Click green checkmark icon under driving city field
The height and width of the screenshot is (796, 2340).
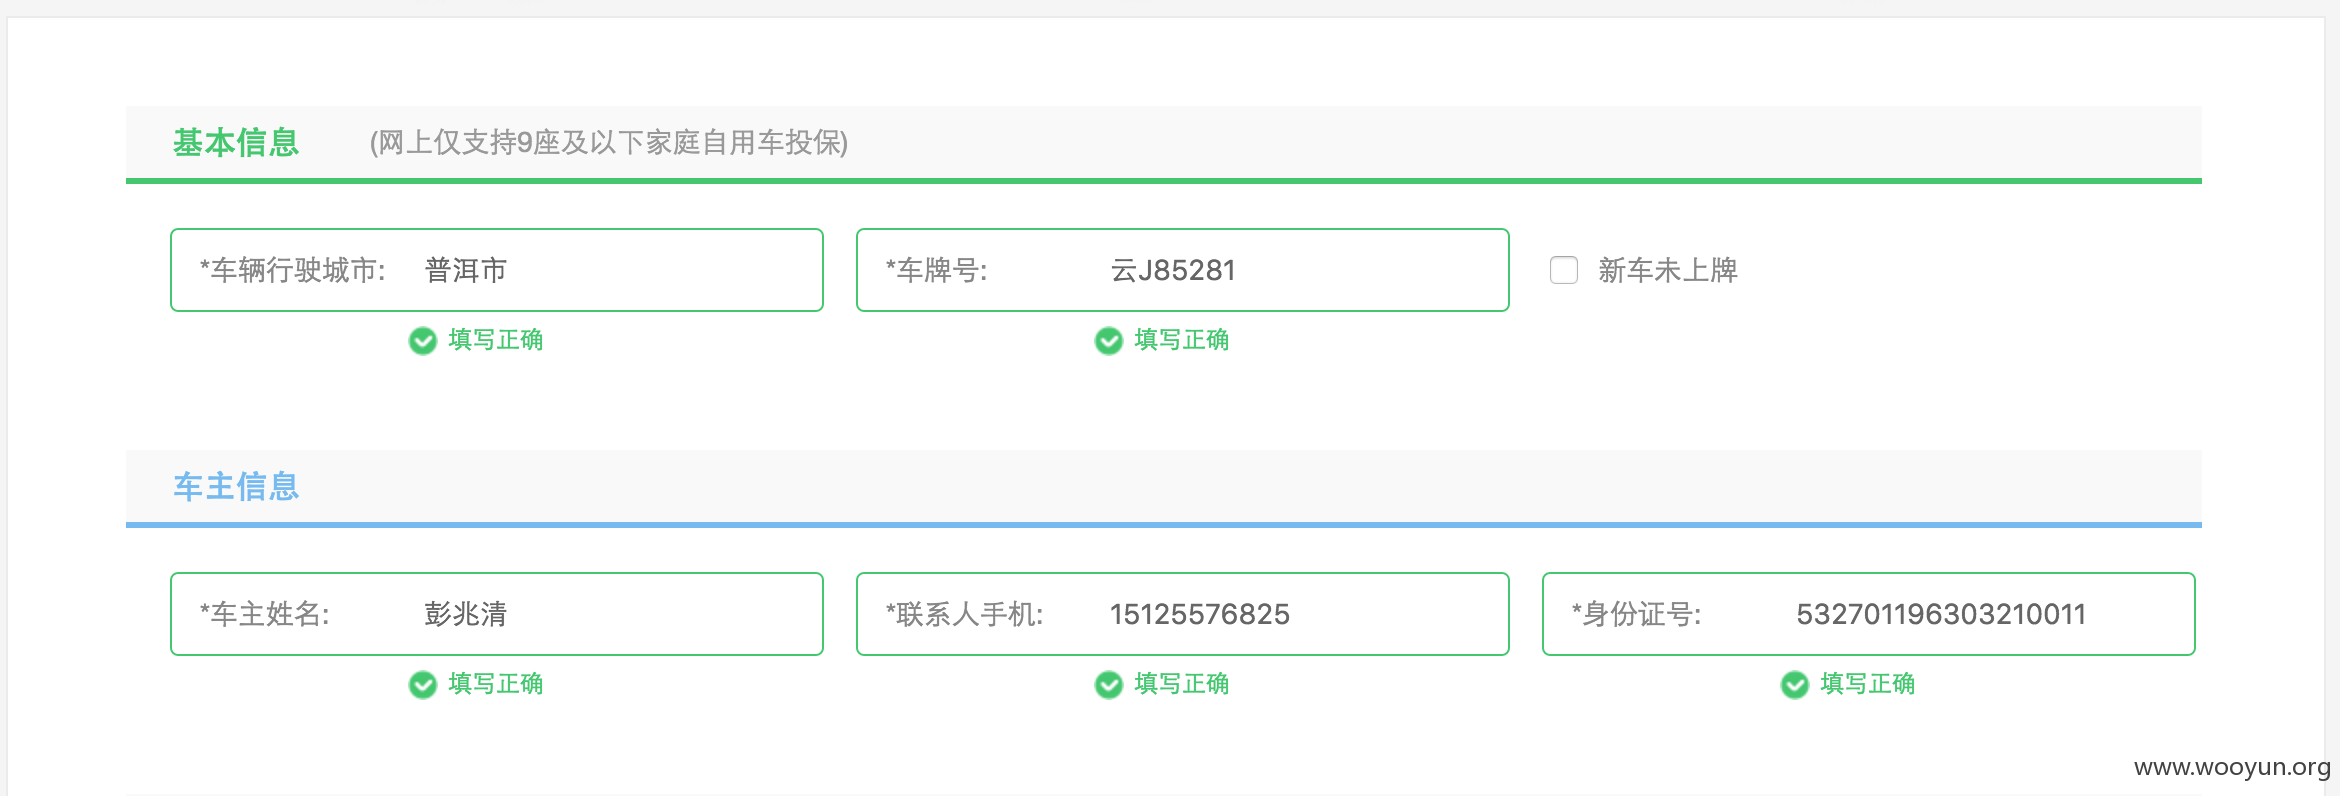423,341
